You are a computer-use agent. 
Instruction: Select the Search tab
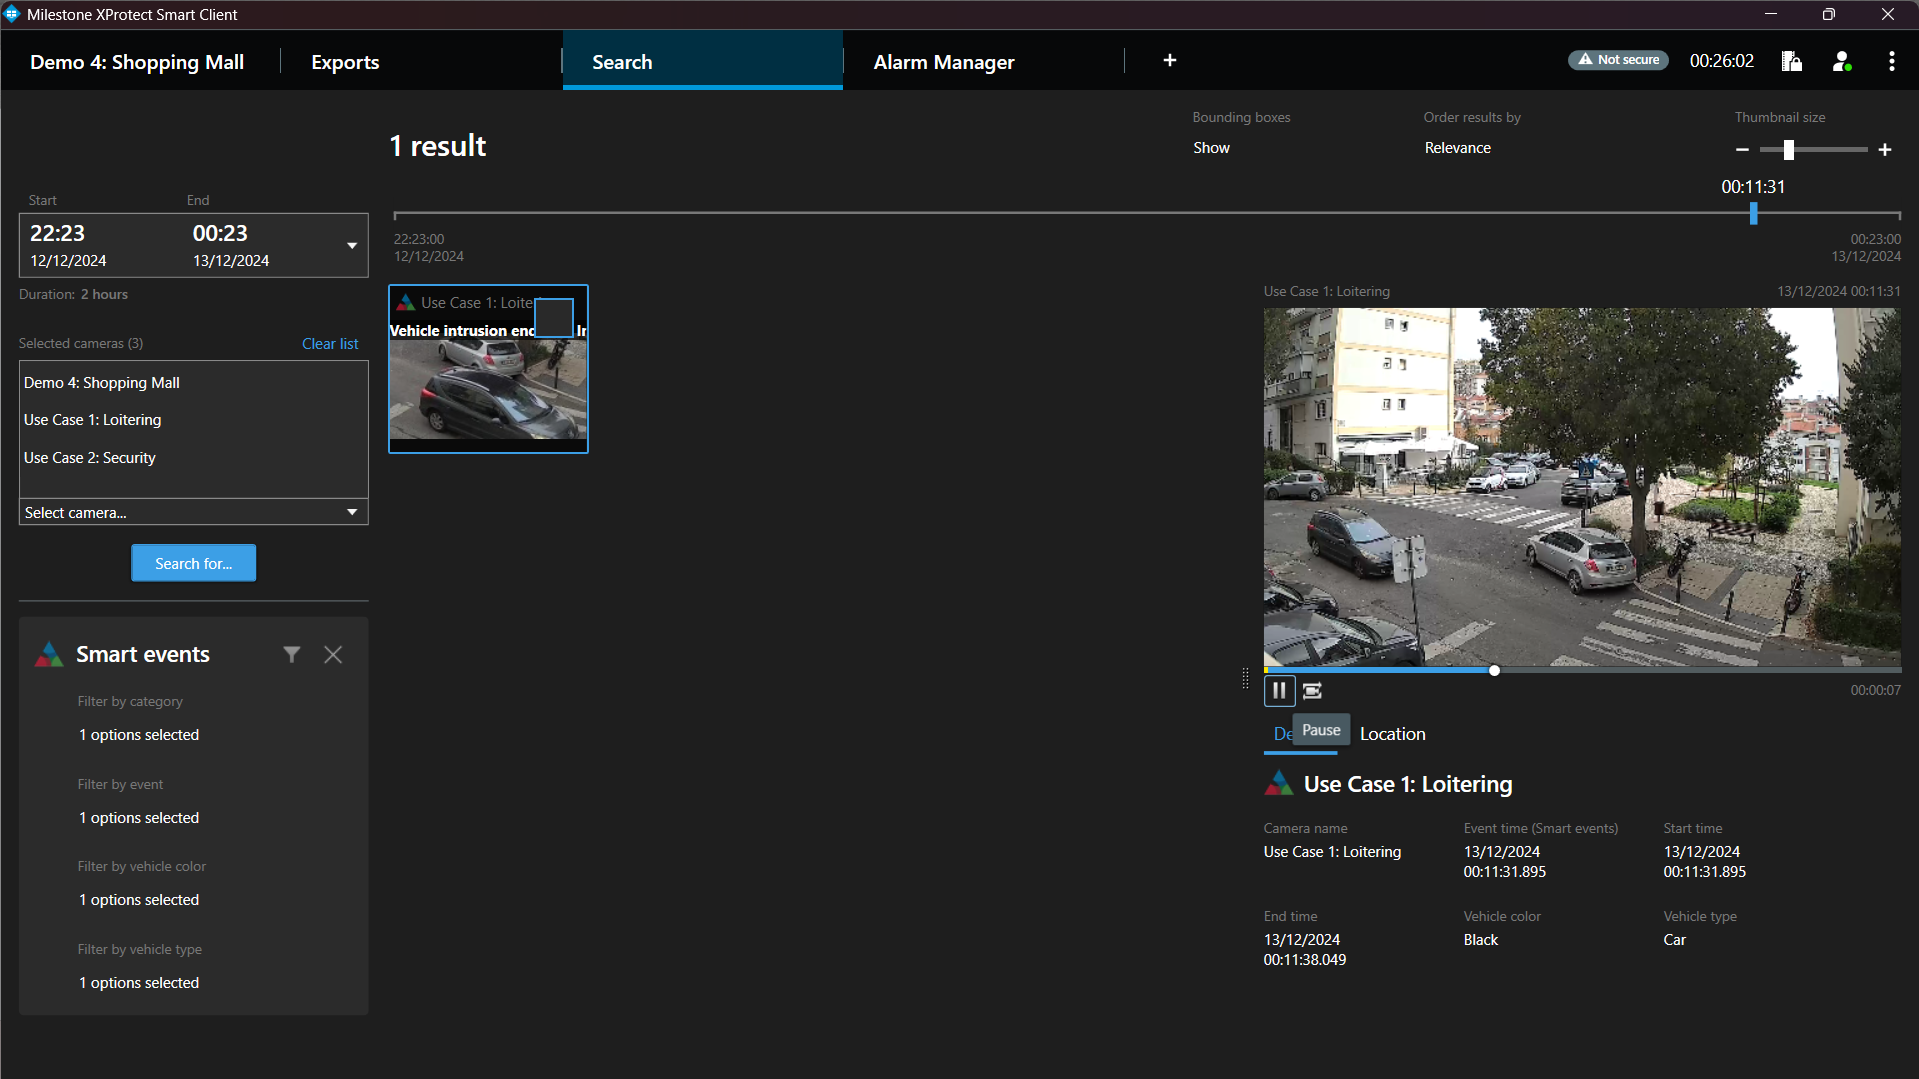(703, 62)
